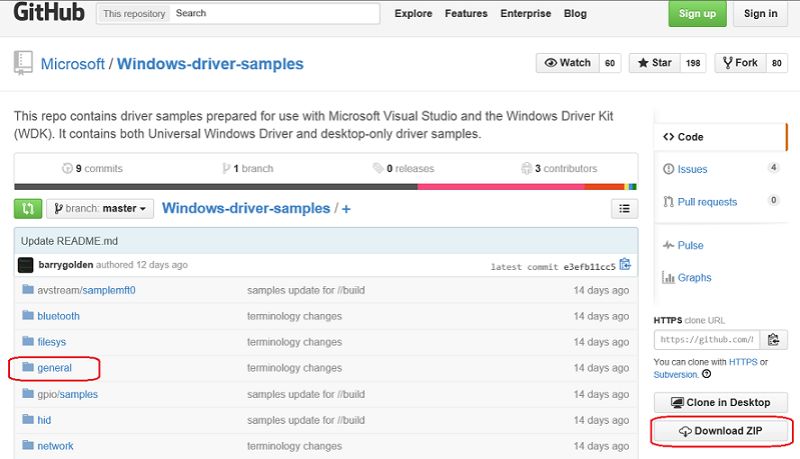Select the Code tab in sidebar
The width and height of the screenshot is (800, 459).
click(720, 137)
